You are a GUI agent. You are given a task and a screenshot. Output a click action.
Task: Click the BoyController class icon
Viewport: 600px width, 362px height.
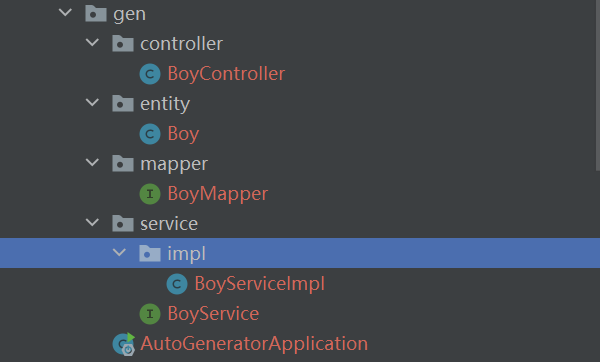coord(150,74)
